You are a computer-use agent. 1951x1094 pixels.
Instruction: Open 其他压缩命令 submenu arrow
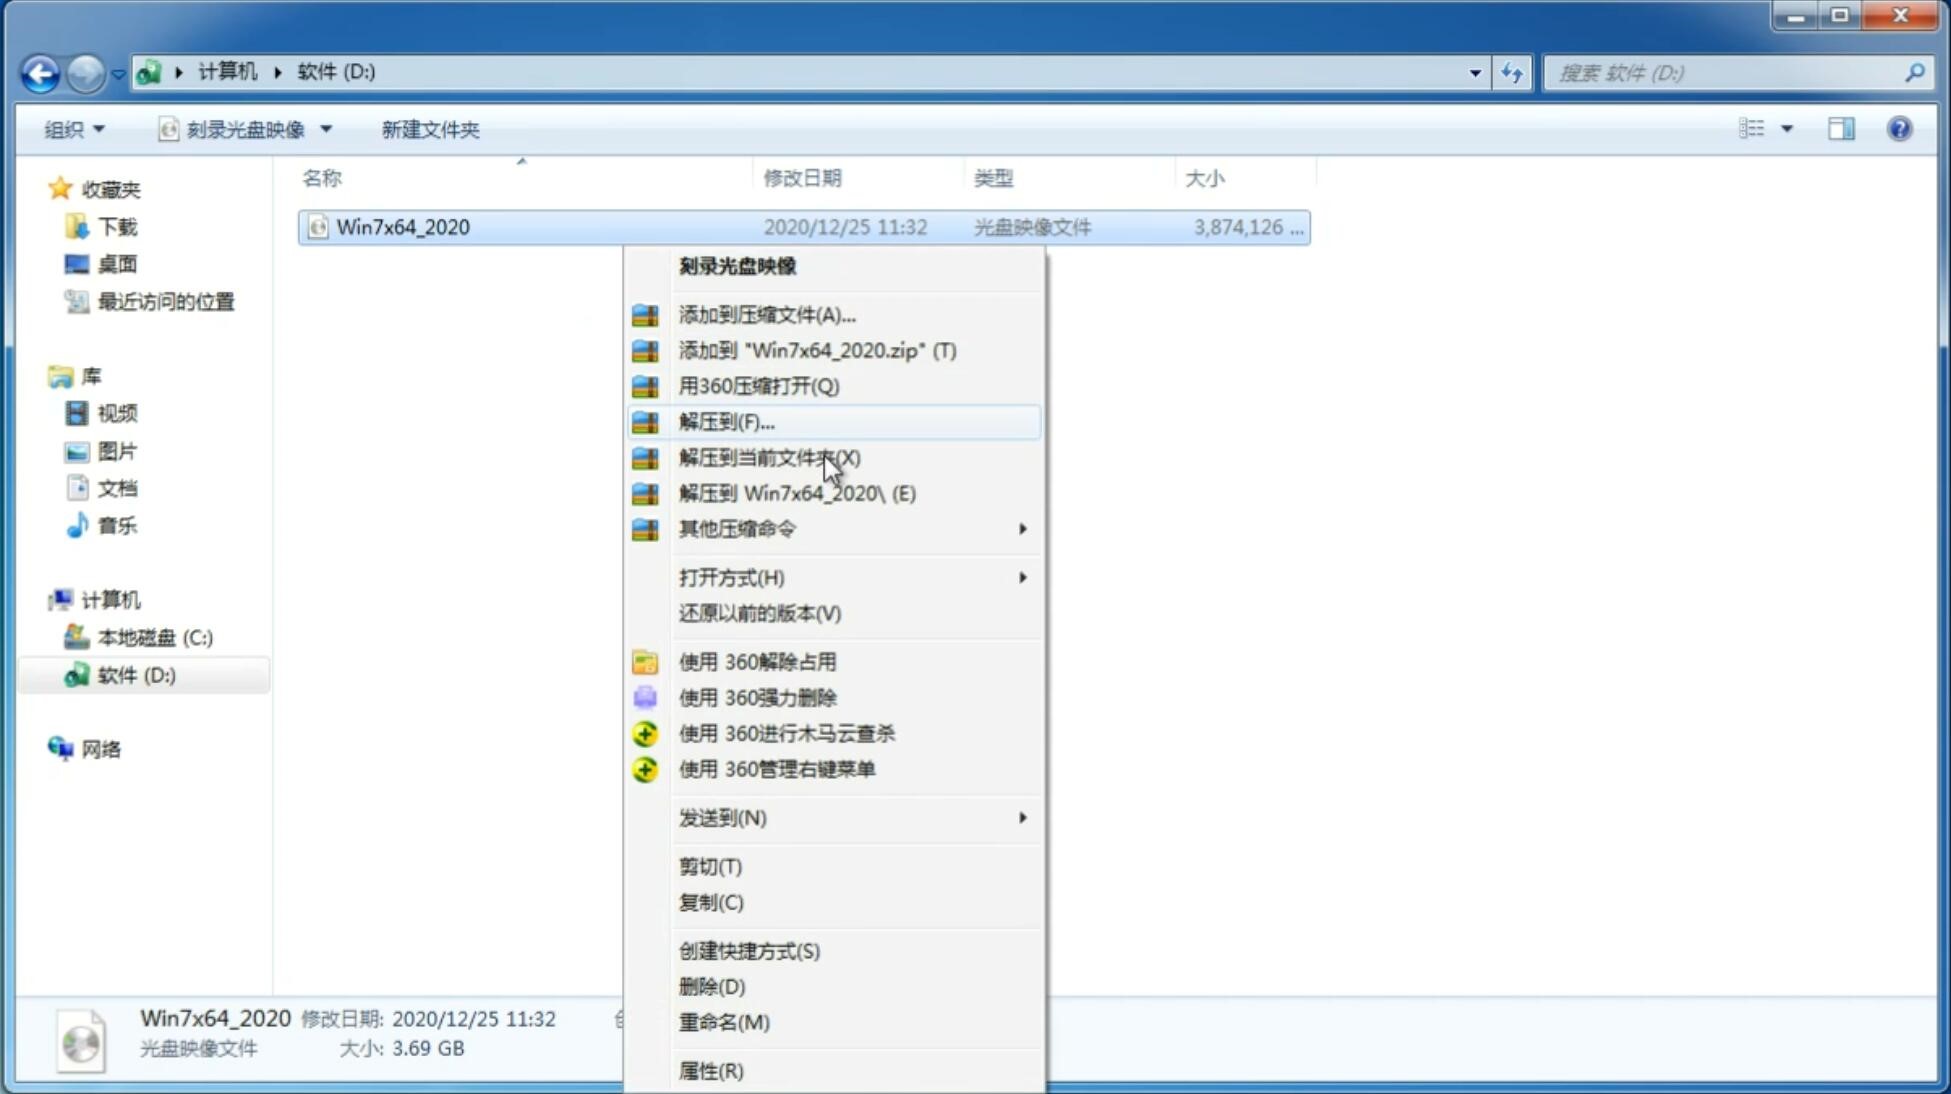tap(1022, 528)
